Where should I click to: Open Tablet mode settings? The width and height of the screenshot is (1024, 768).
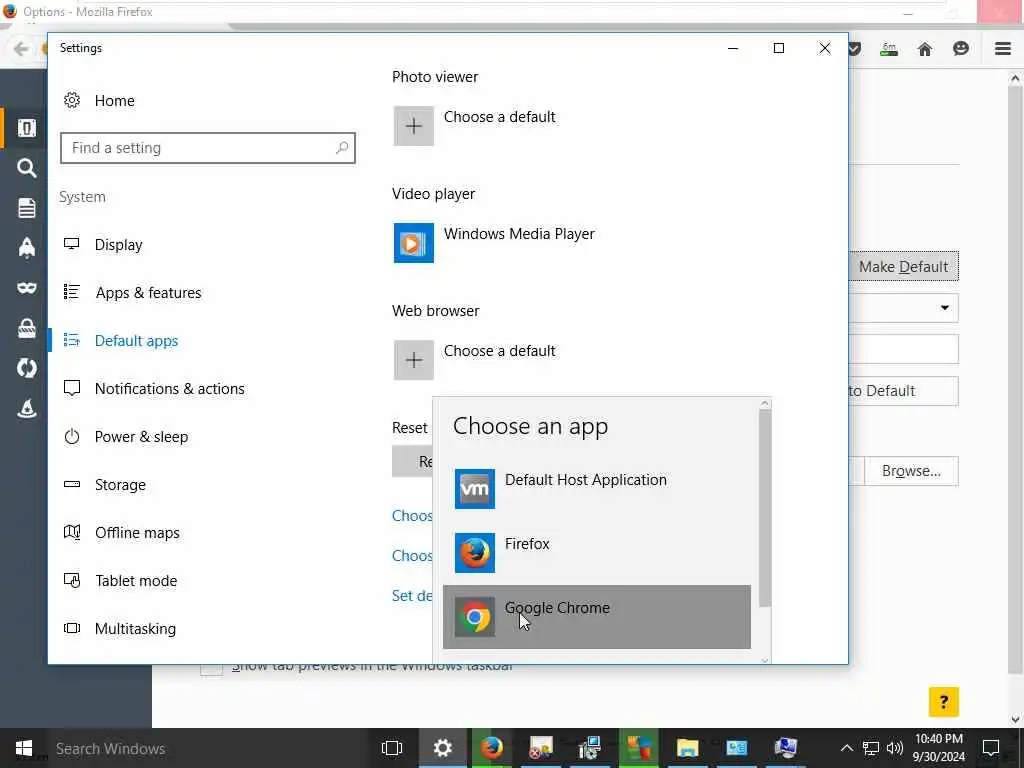tap(136, 581)
